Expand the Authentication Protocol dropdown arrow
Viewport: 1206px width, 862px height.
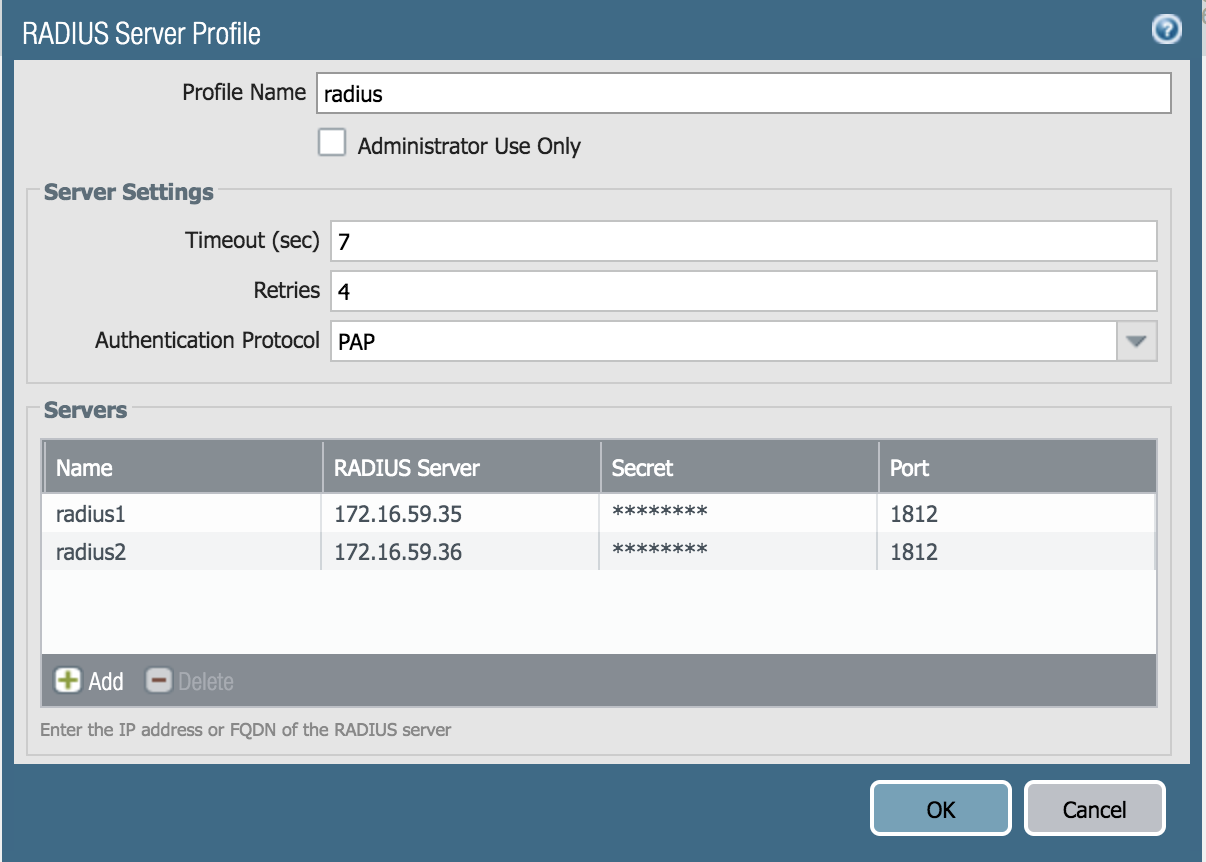click(x=1135, y=341)
